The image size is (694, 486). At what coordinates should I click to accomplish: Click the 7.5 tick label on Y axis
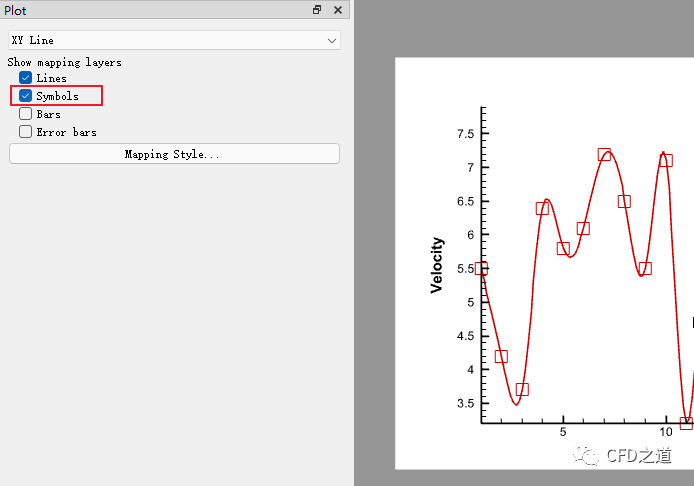click(465, 134)
